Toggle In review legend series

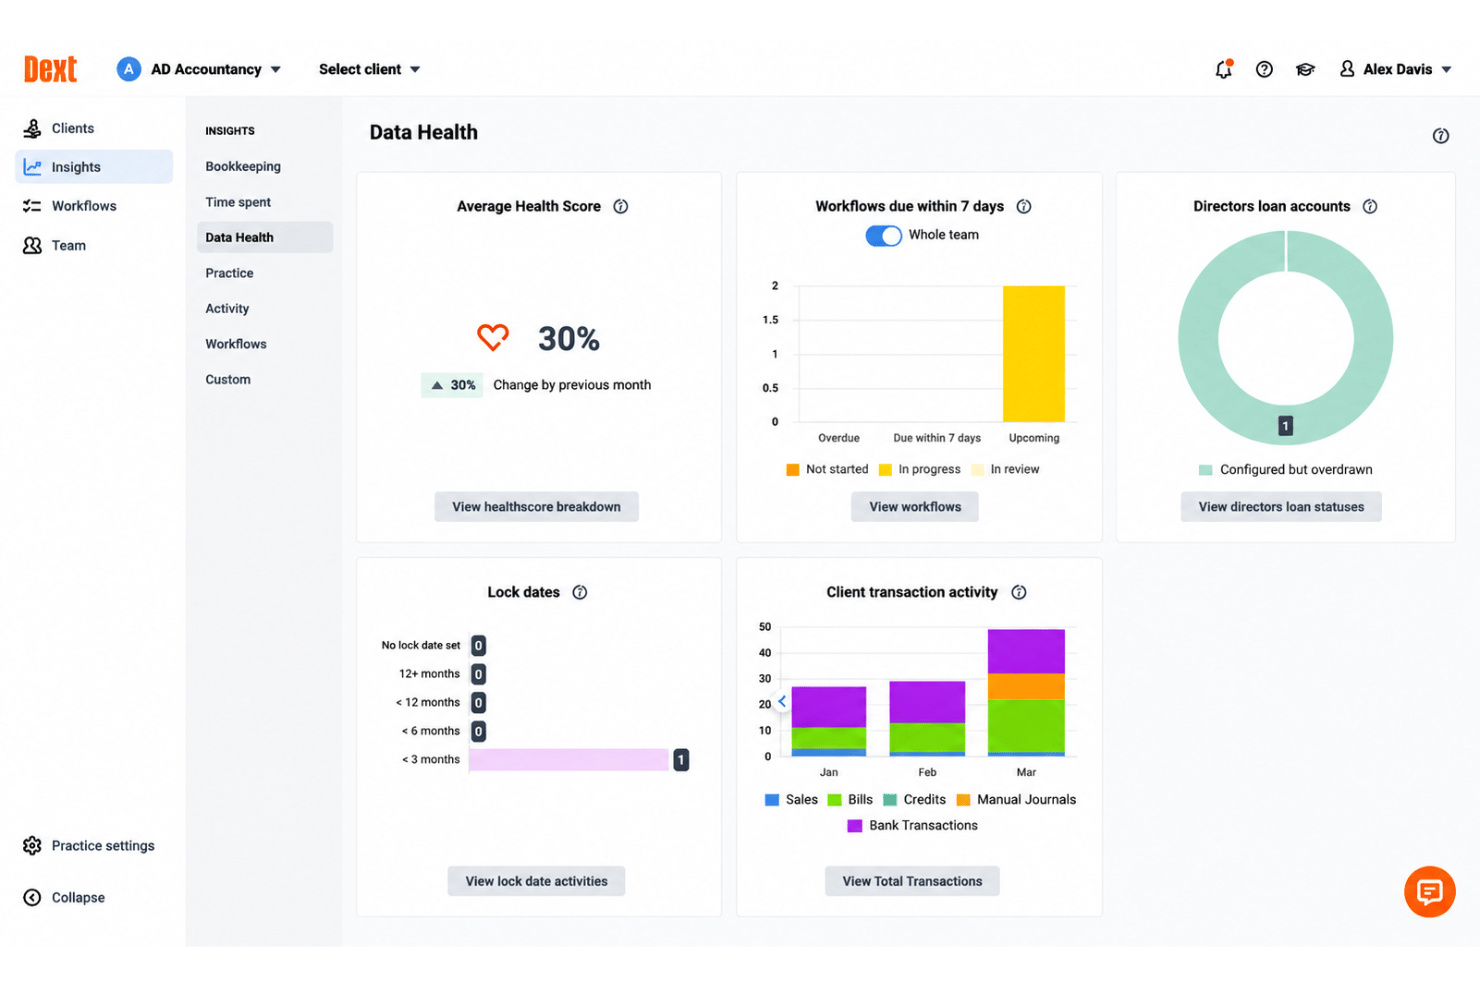coord(1005,469)
